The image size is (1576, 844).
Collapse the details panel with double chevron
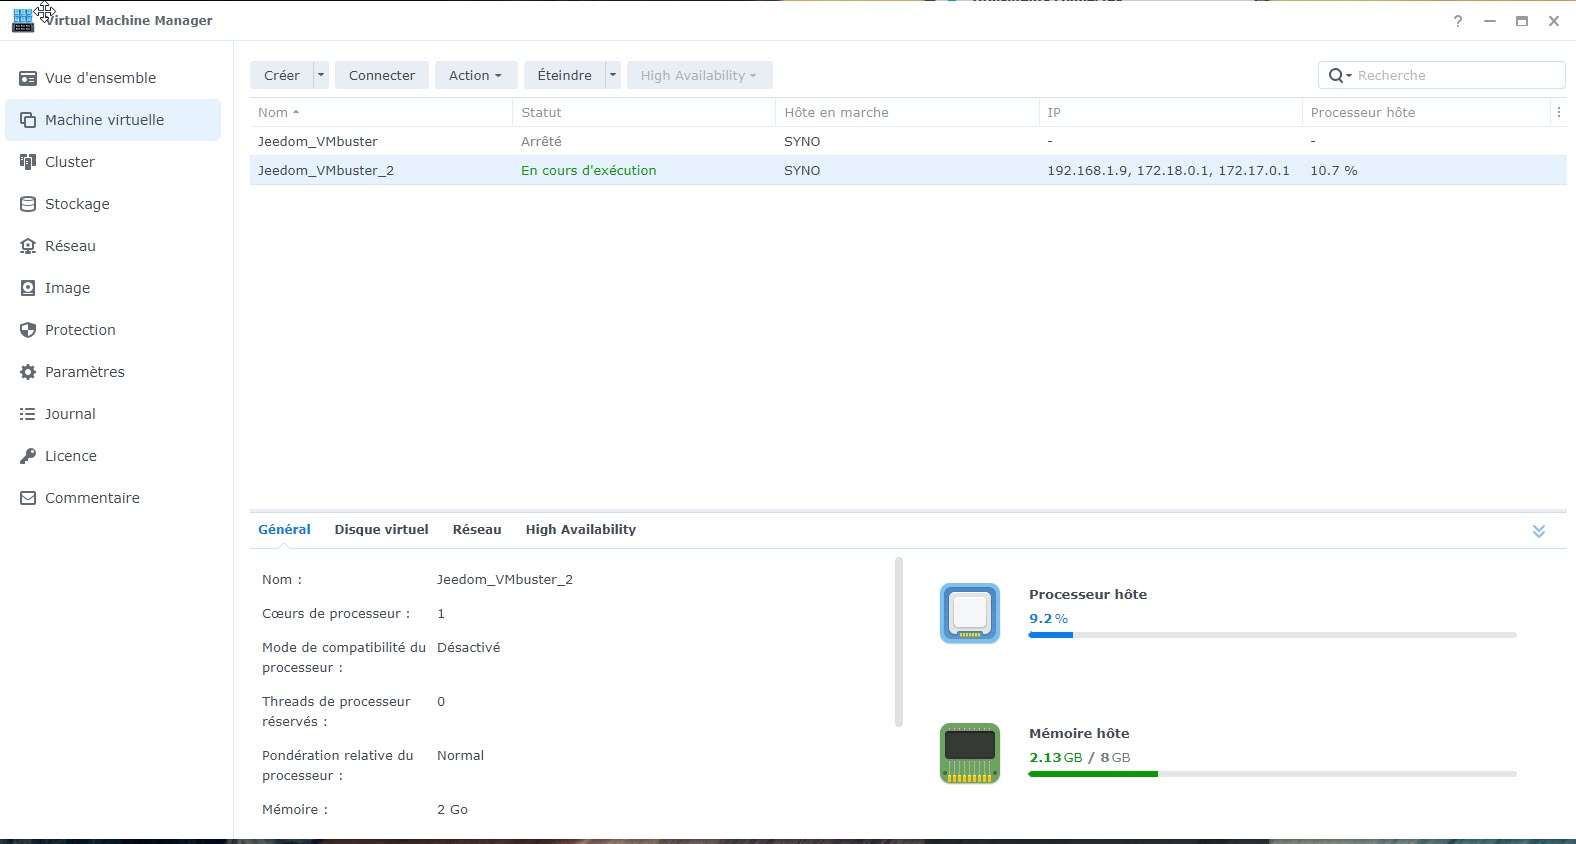[1539, 531]
